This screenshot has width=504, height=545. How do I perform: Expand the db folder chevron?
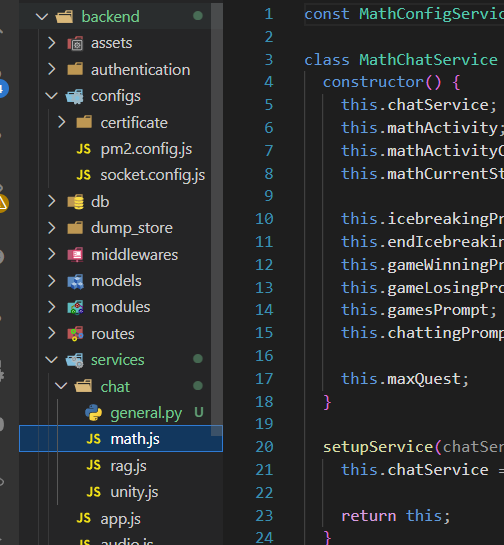click(51, 201)
